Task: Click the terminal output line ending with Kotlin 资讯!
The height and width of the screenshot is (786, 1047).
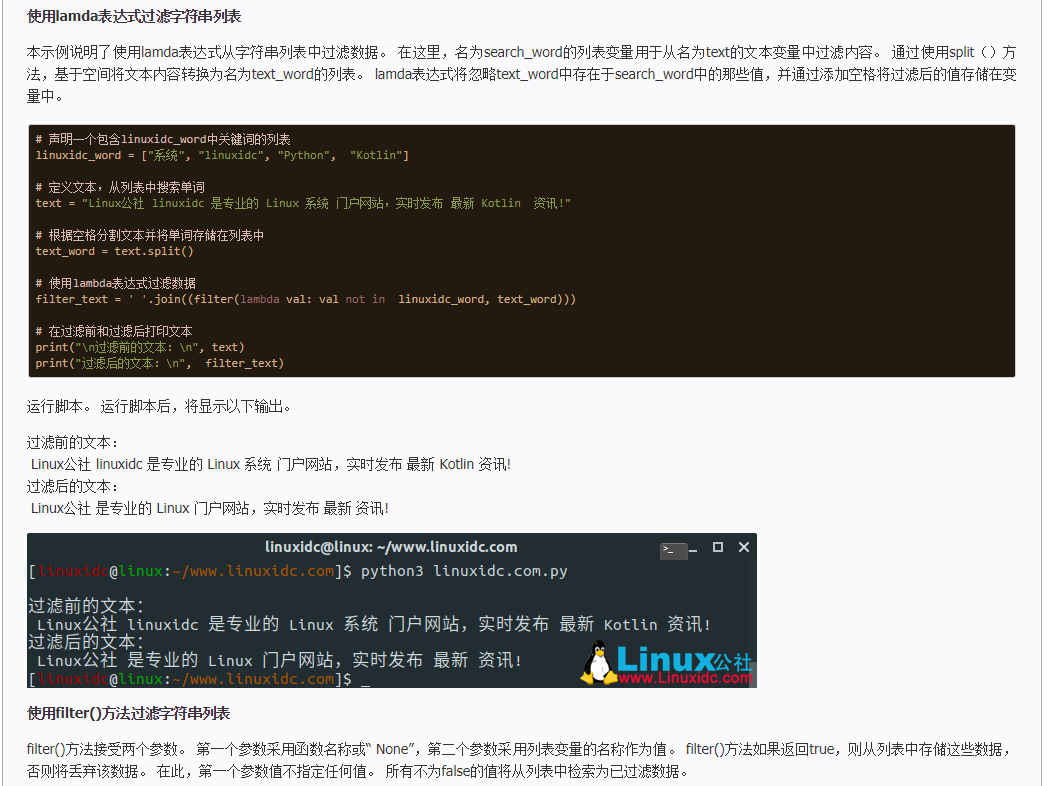Action: (x=374, y=624)
